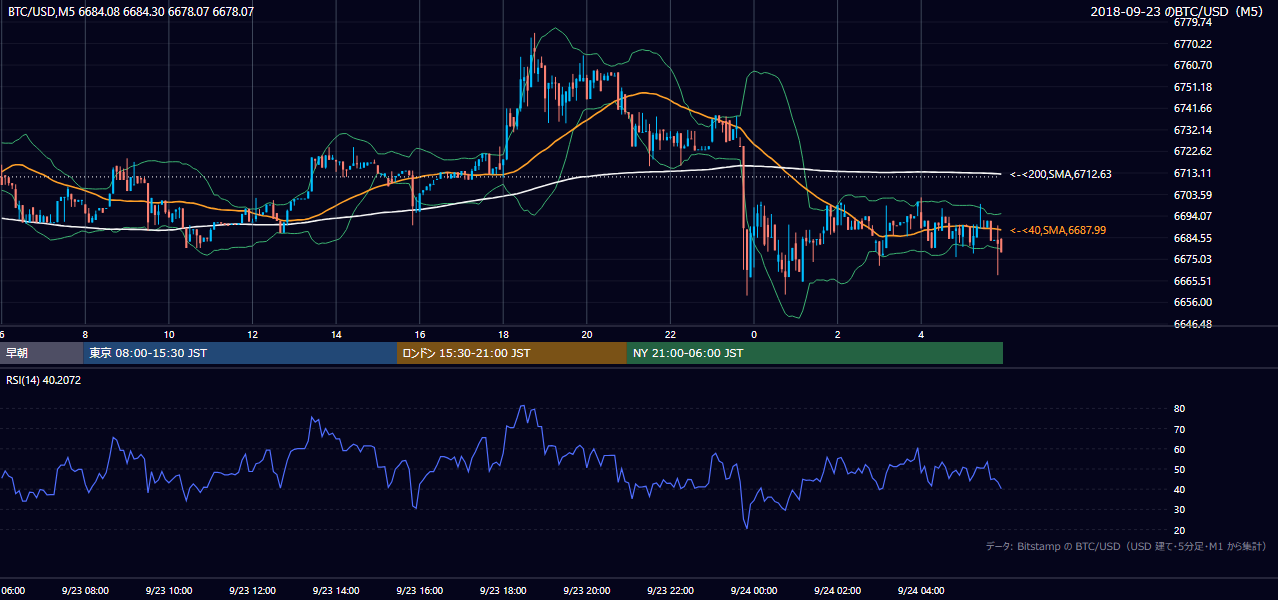Screen dimensions: 1278x600
Task: Click the データ: Bitstamp の BTC/USD source note
Action: click(1126, 547)
